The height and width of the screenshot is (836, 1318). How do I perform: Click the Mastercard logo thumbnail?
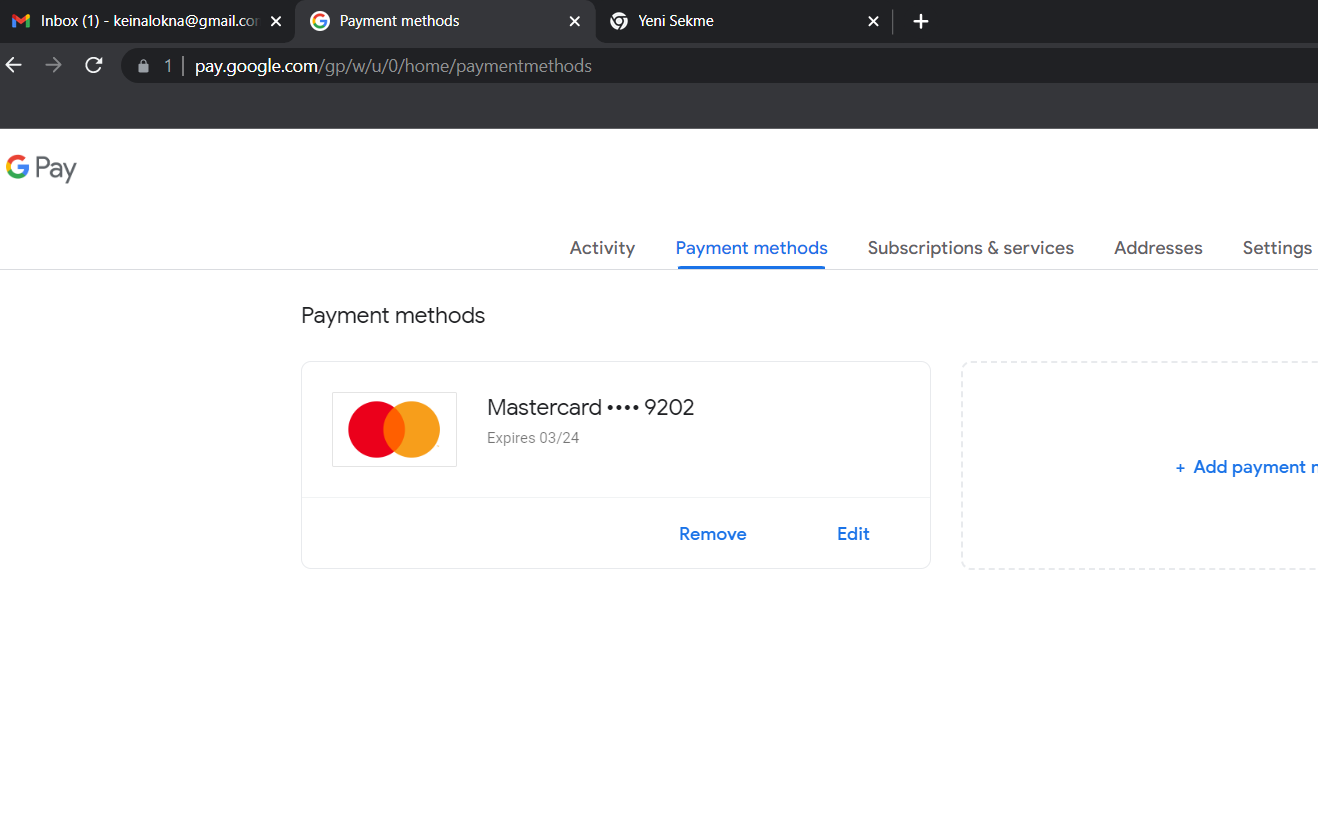(394, 429)
